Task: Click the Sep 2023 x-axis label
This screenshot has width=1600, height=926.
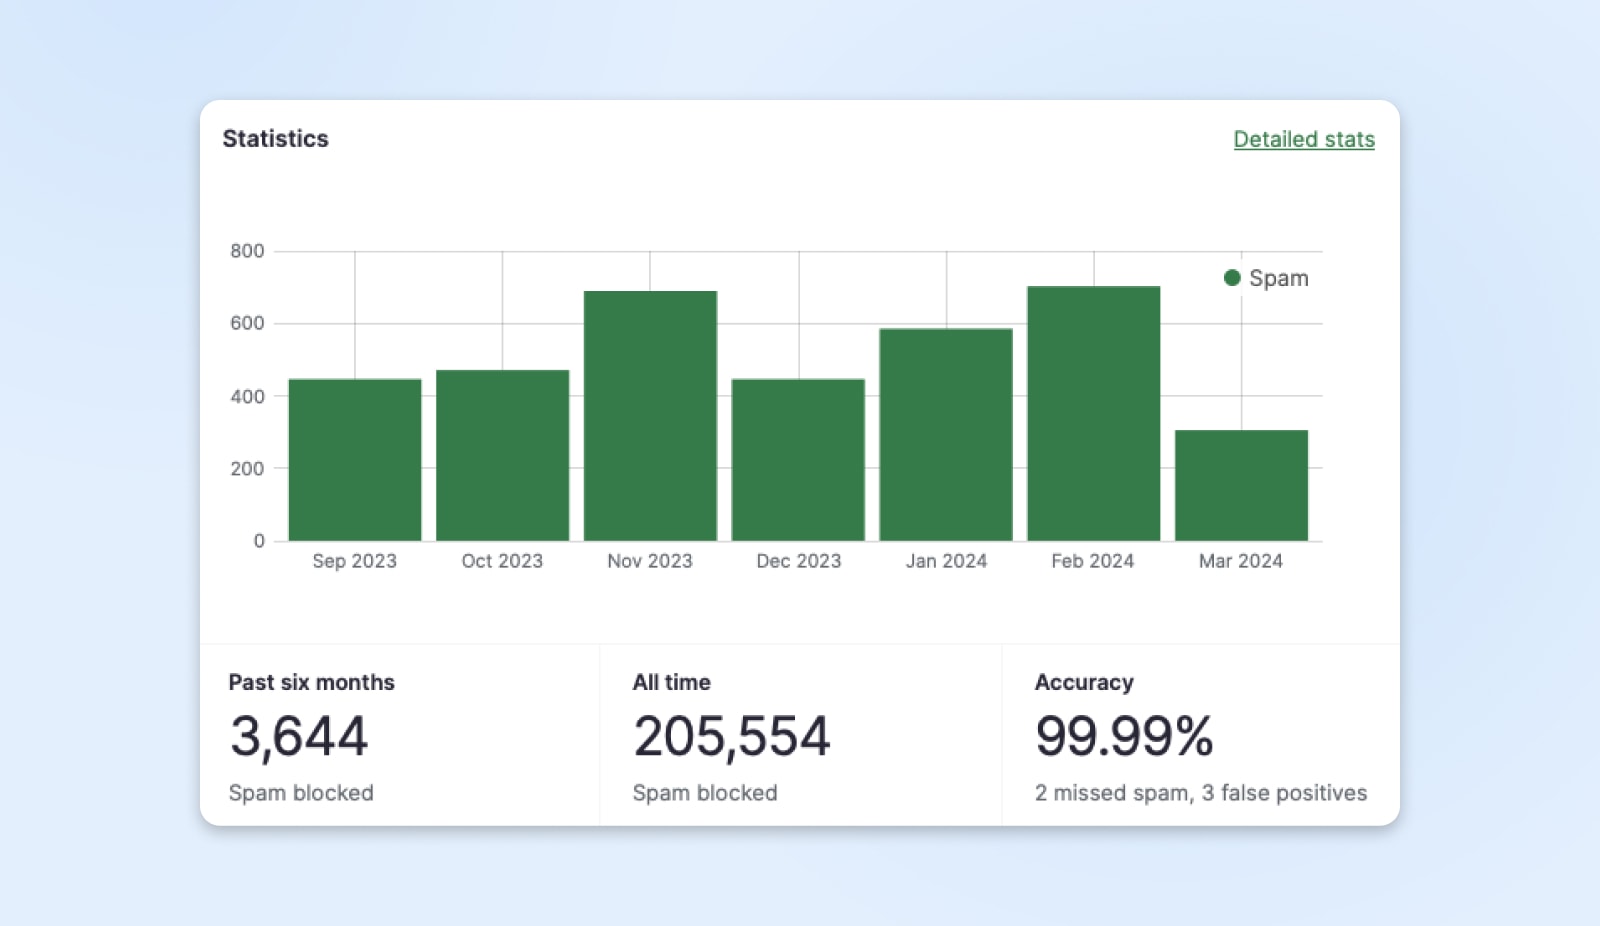Action: tap(354, 561)
